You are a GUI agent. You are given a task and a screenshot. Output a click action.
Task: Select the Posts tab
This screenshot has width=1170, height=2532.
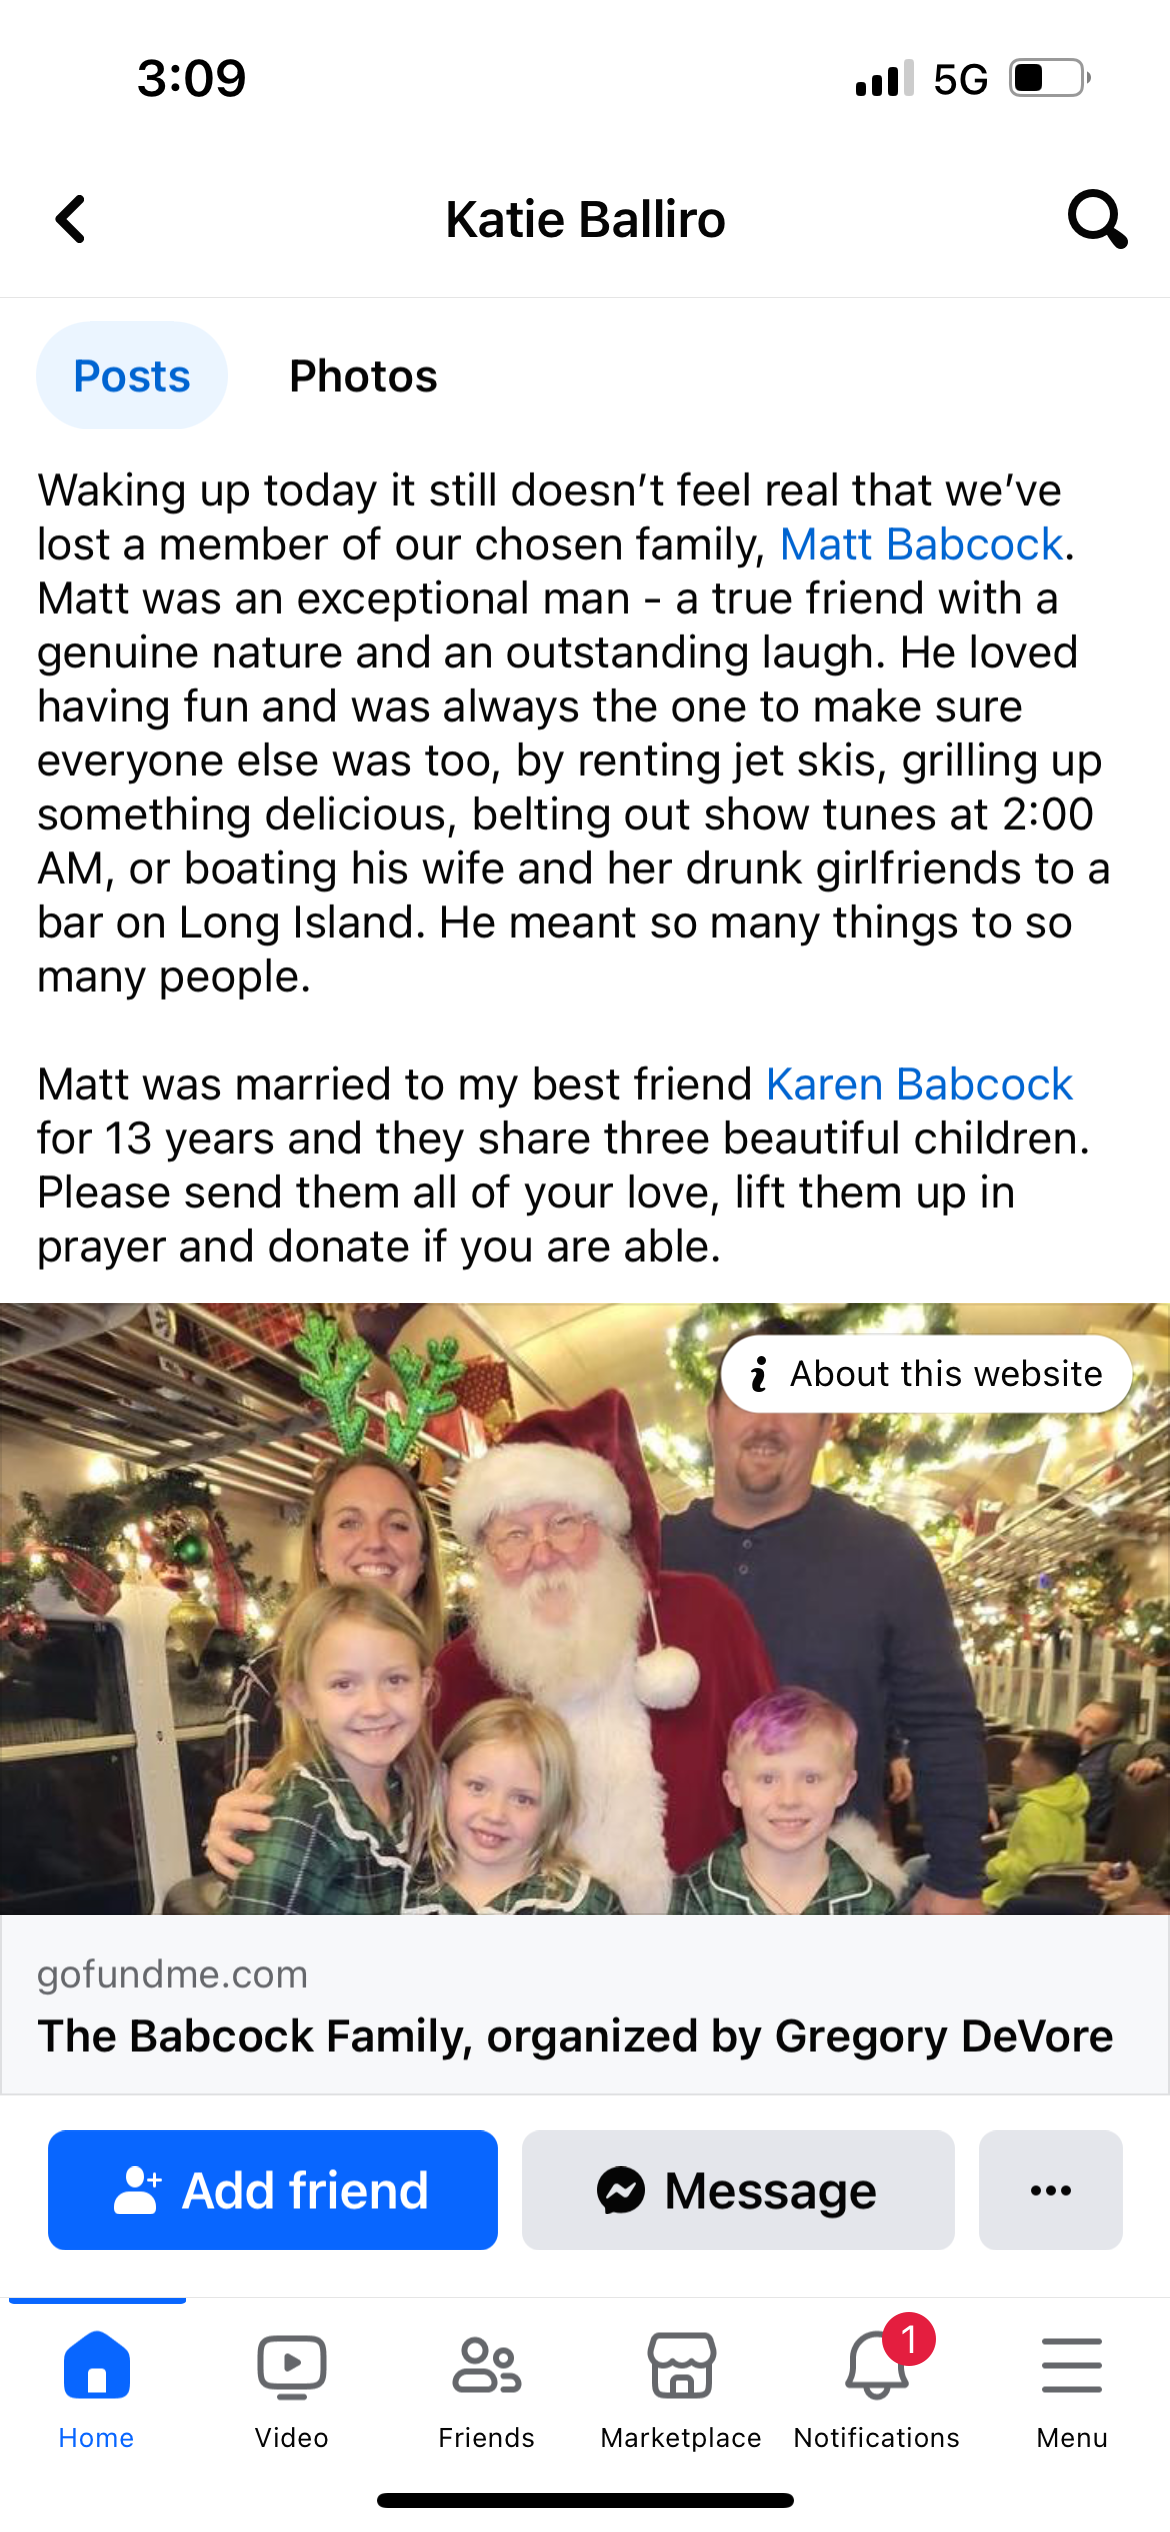coord(132,376)
